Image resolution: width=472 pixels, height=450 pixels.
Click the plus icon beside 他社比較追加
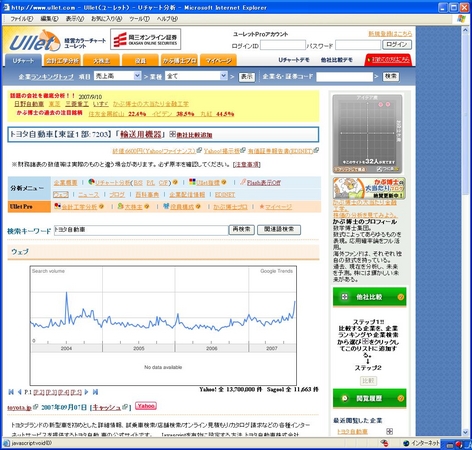[x=172, y=134]
